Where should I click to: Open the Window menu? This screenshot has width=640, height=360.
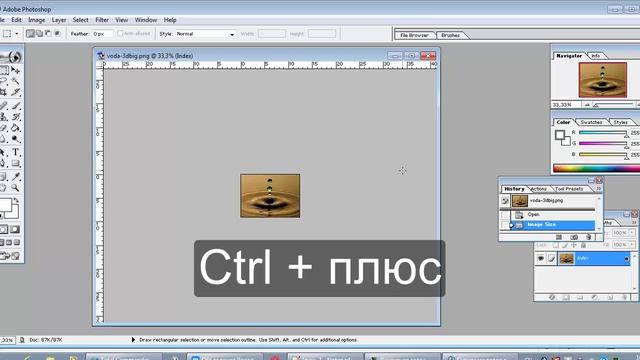[146, 20]
